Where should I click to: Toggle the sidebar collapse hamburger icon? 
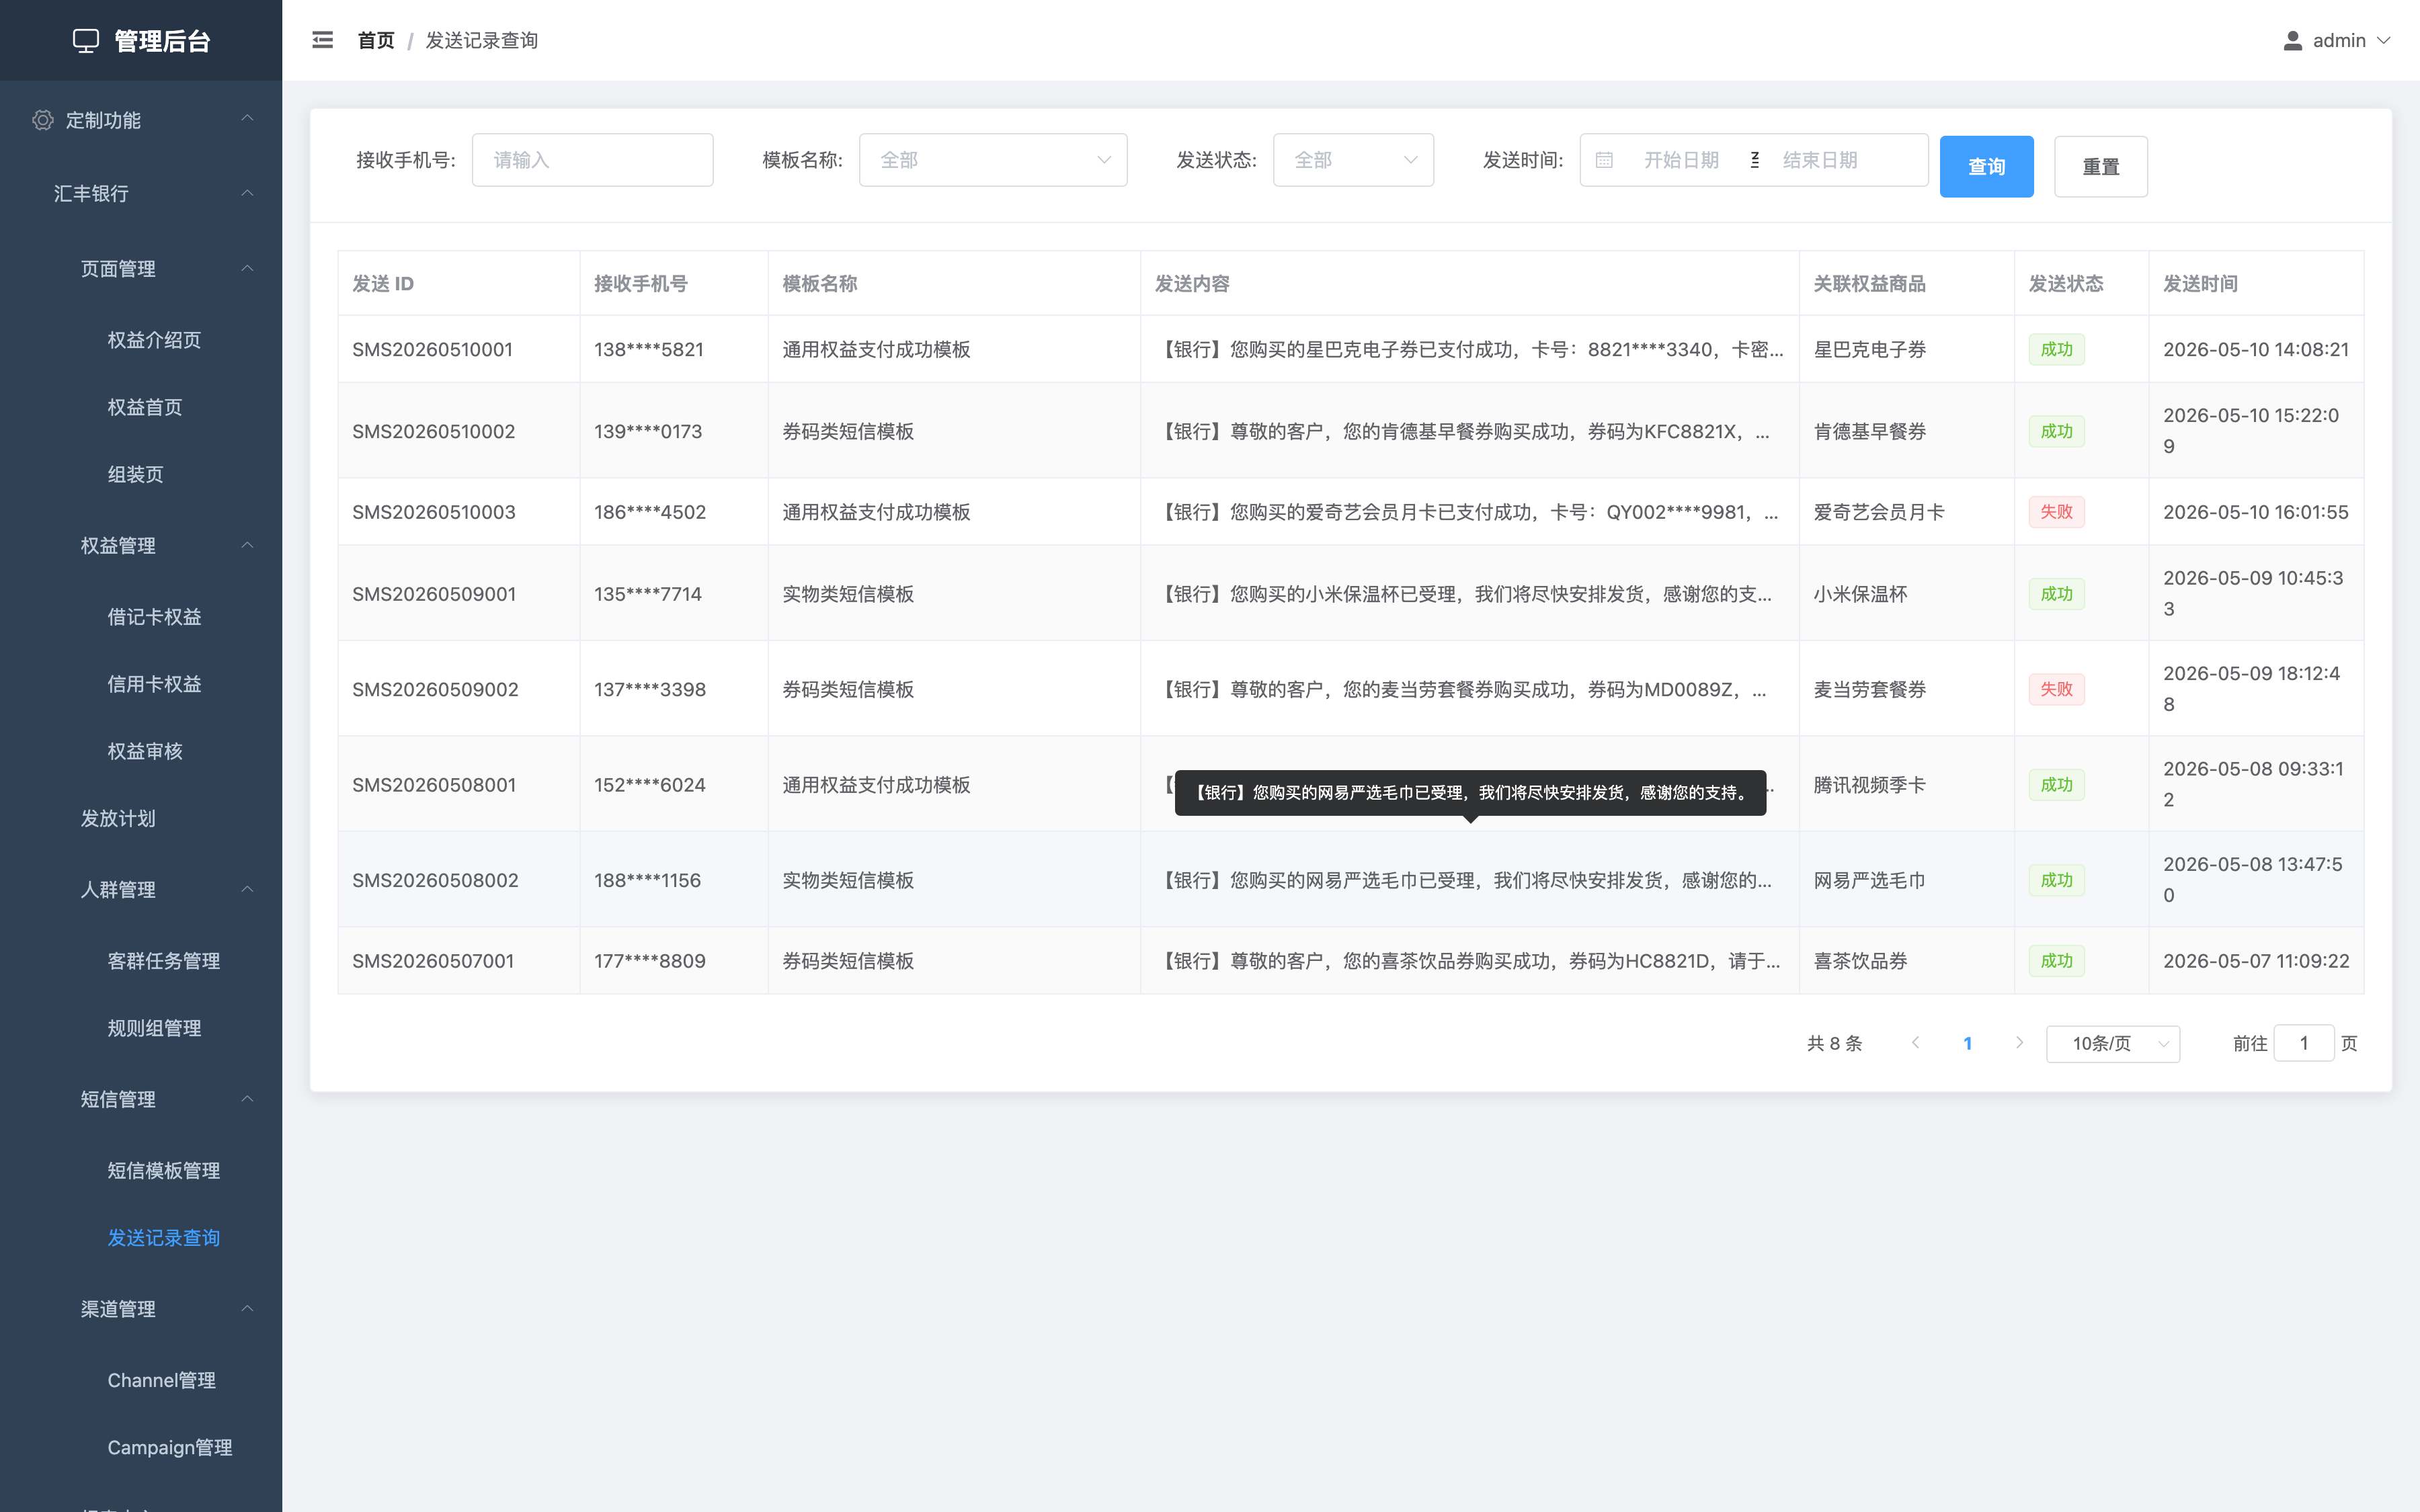(x=322, y=40)
